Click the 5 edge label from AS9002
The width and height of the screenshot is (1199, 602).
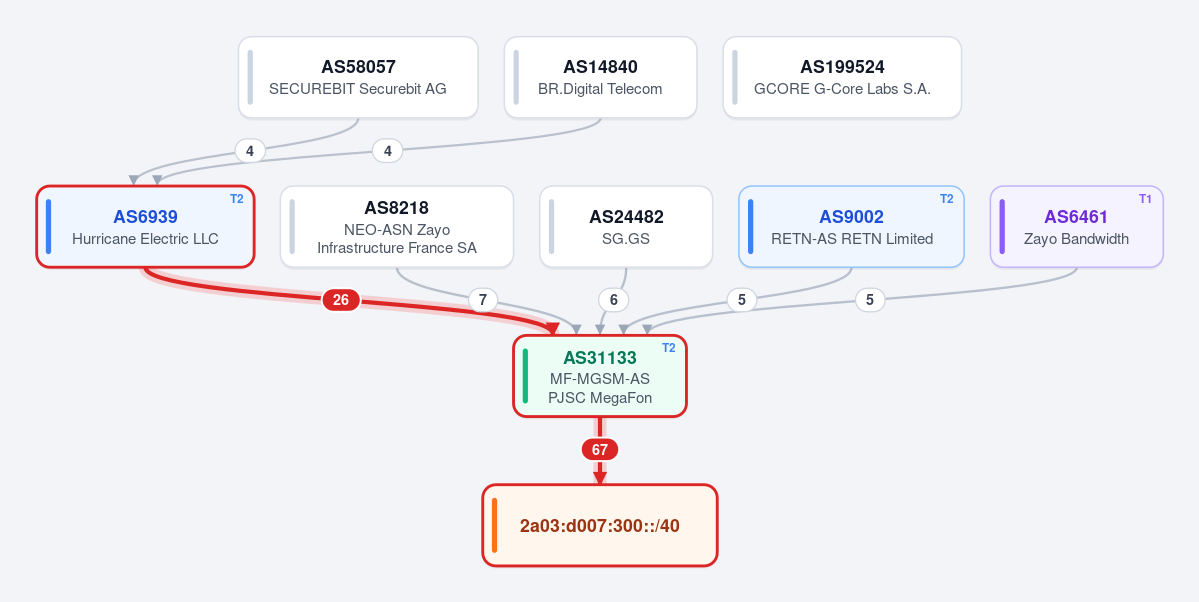point(741,301)
